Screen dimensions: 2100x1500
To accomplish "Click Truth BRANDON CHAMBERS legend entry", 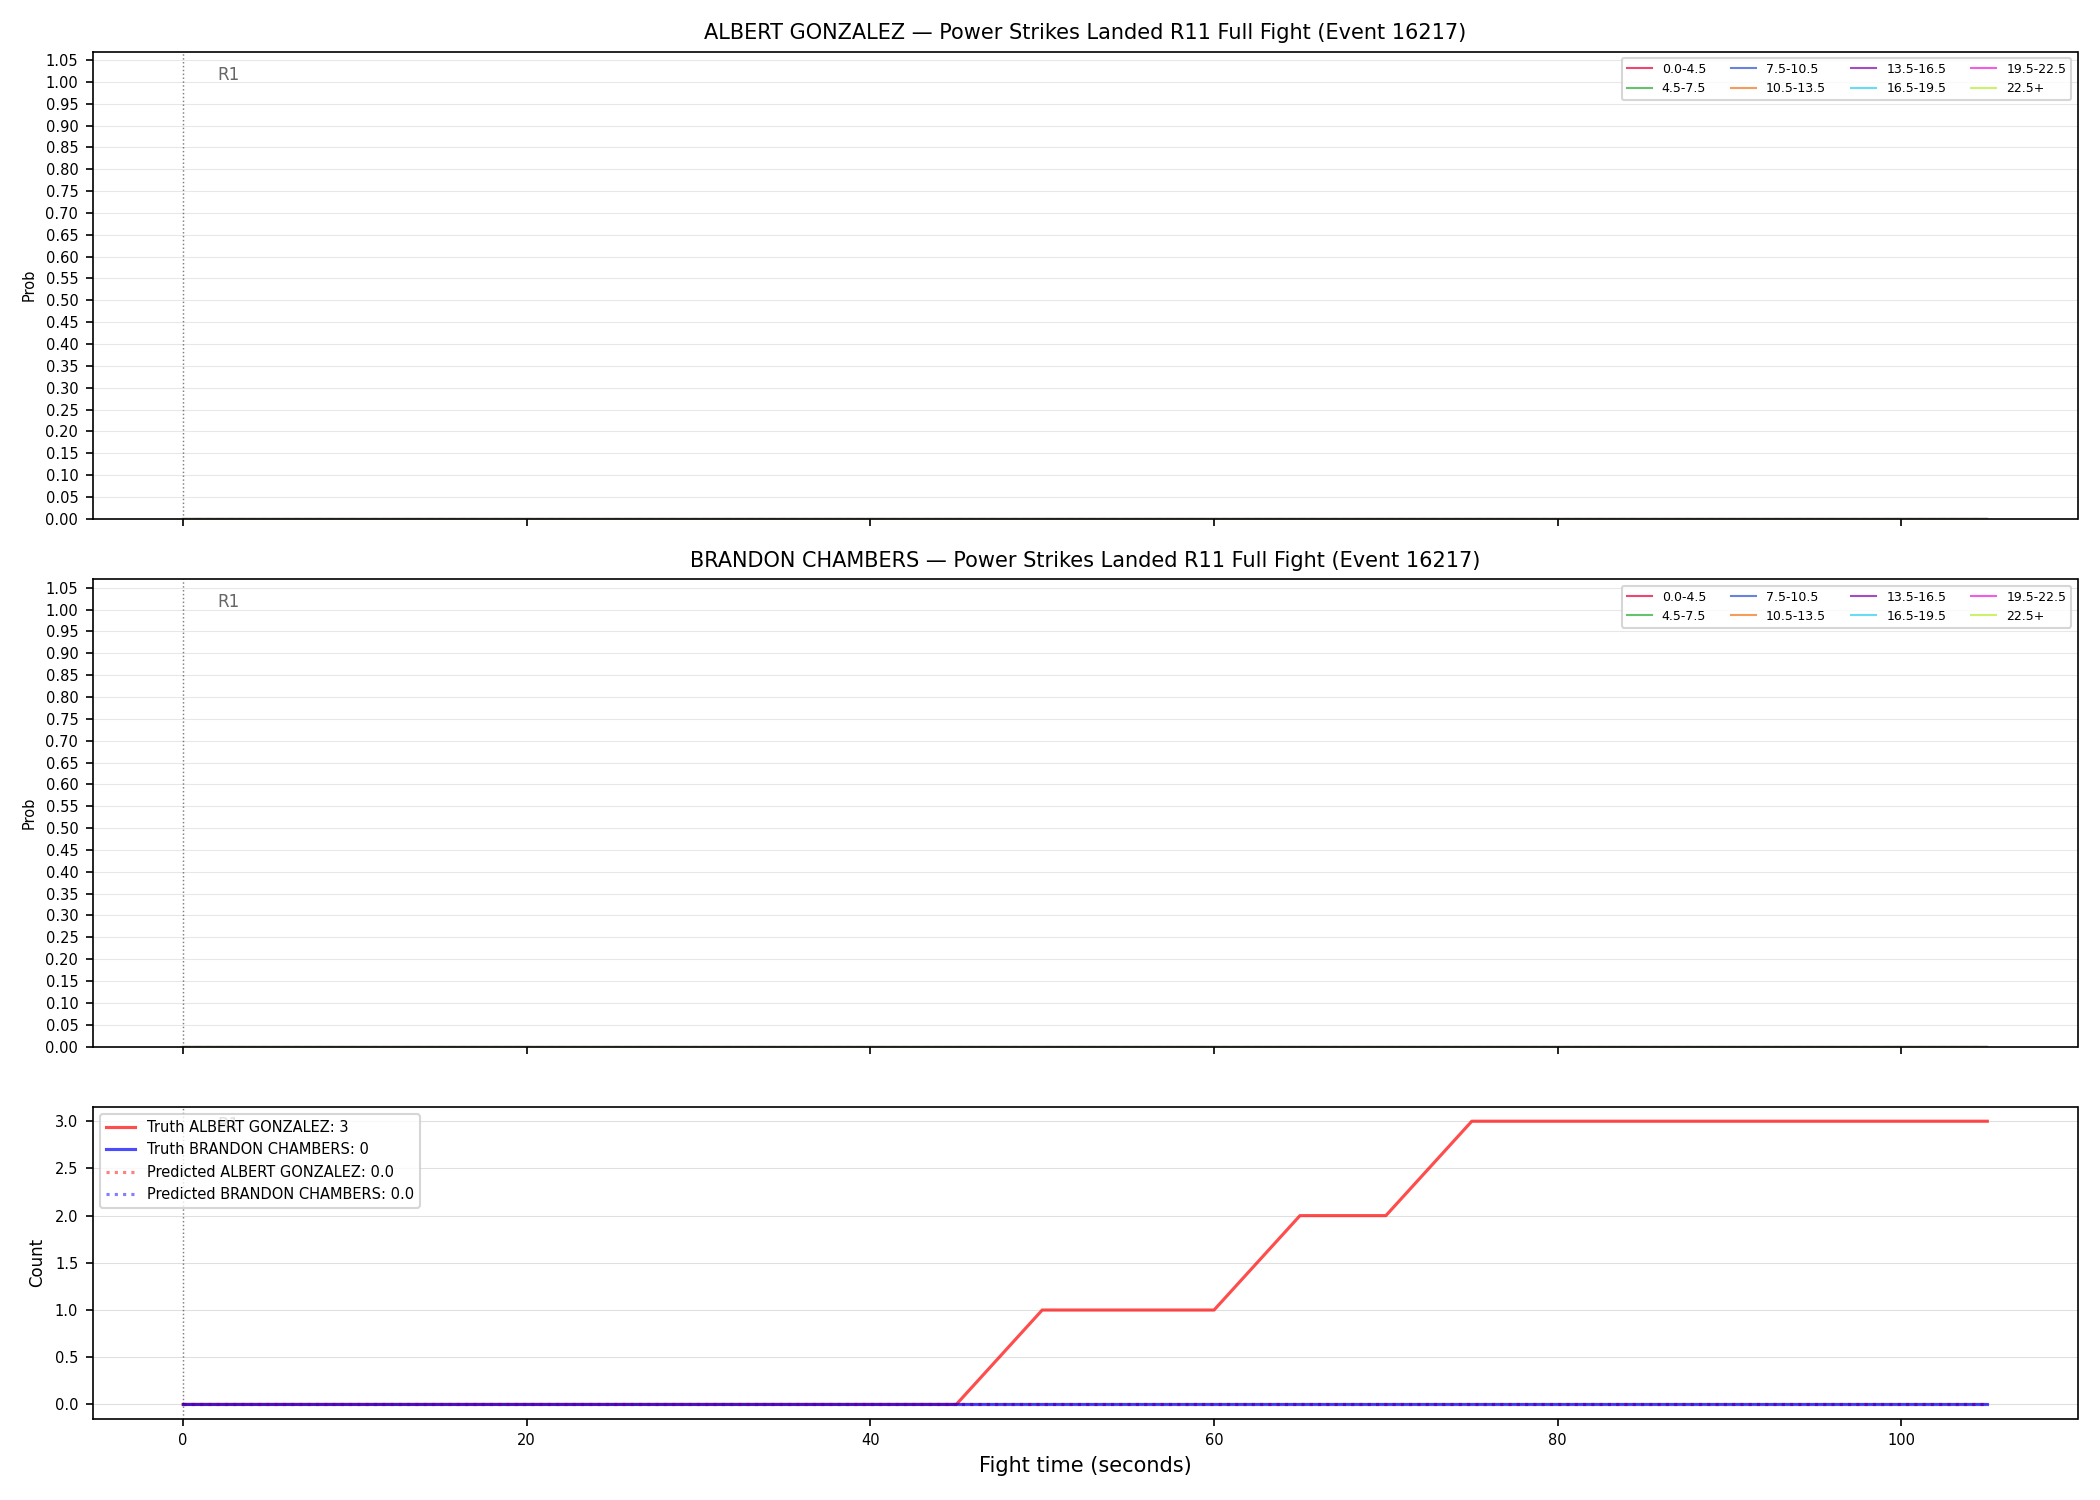I will point(236,1149).
